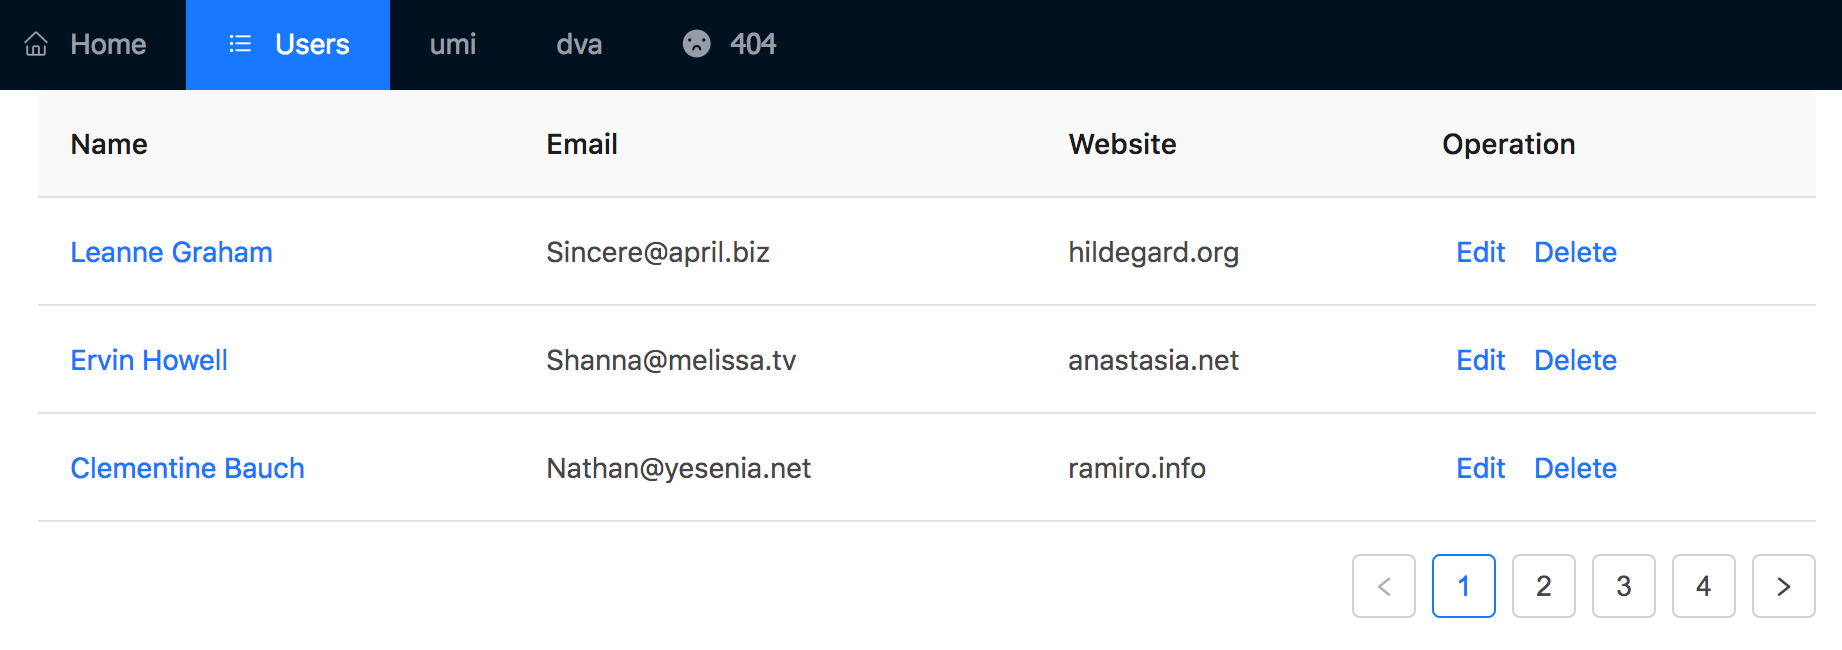Open Leanne Graham's profile link
The height and width of the screenshot is (650, 1842).
point(171,252)
